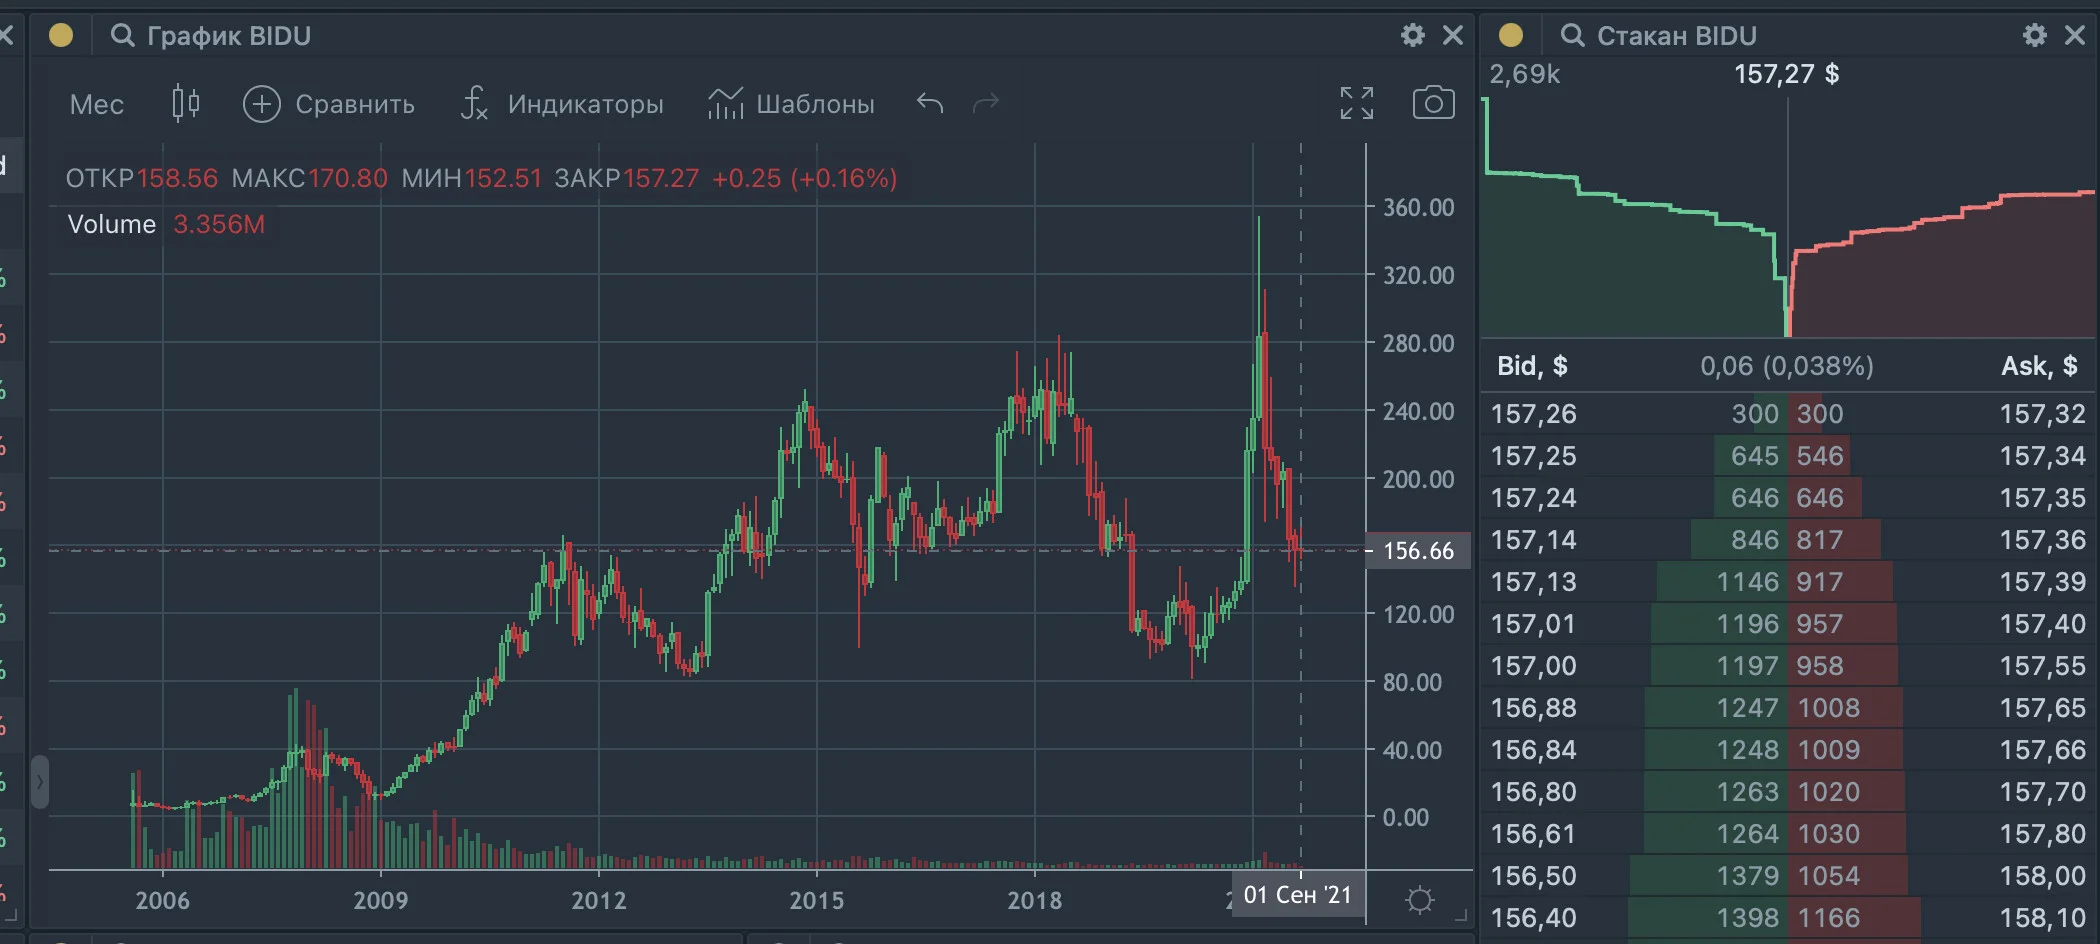The width and height of the screenshot is (2100, 944).
Task: Click the 2015 label on time axis
Action: pos(816,900)
